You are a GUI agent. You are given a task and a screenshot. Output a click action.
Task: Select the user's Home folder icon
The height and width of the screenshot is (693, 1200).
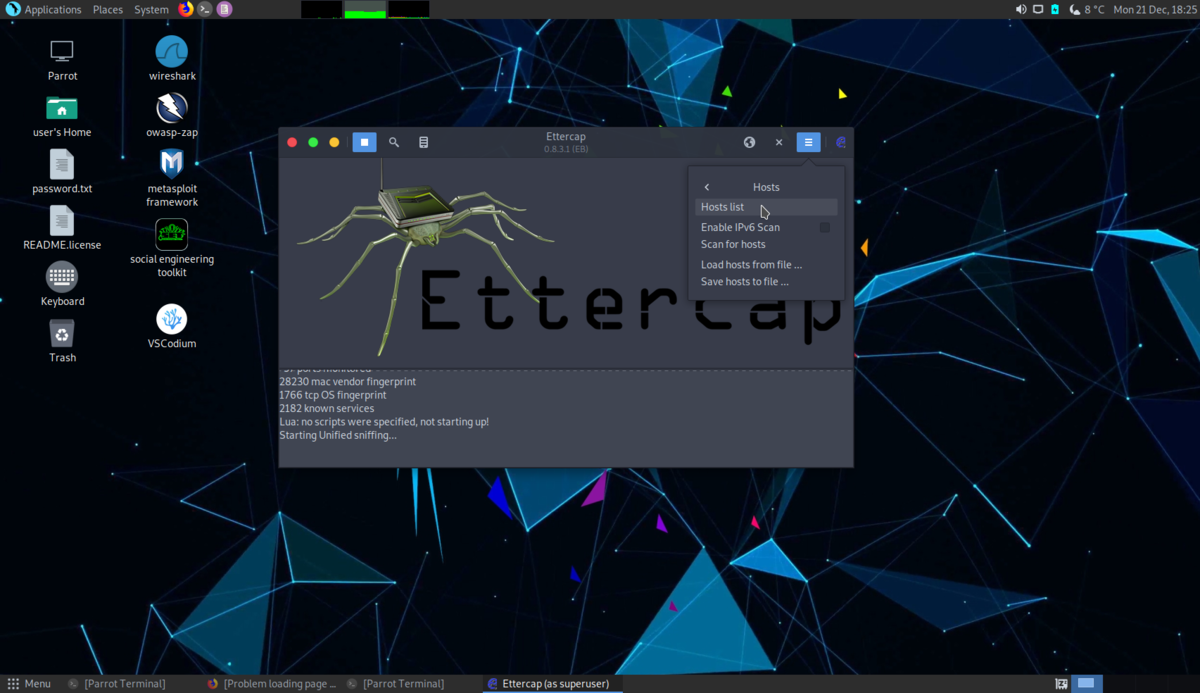coord(62,117)
